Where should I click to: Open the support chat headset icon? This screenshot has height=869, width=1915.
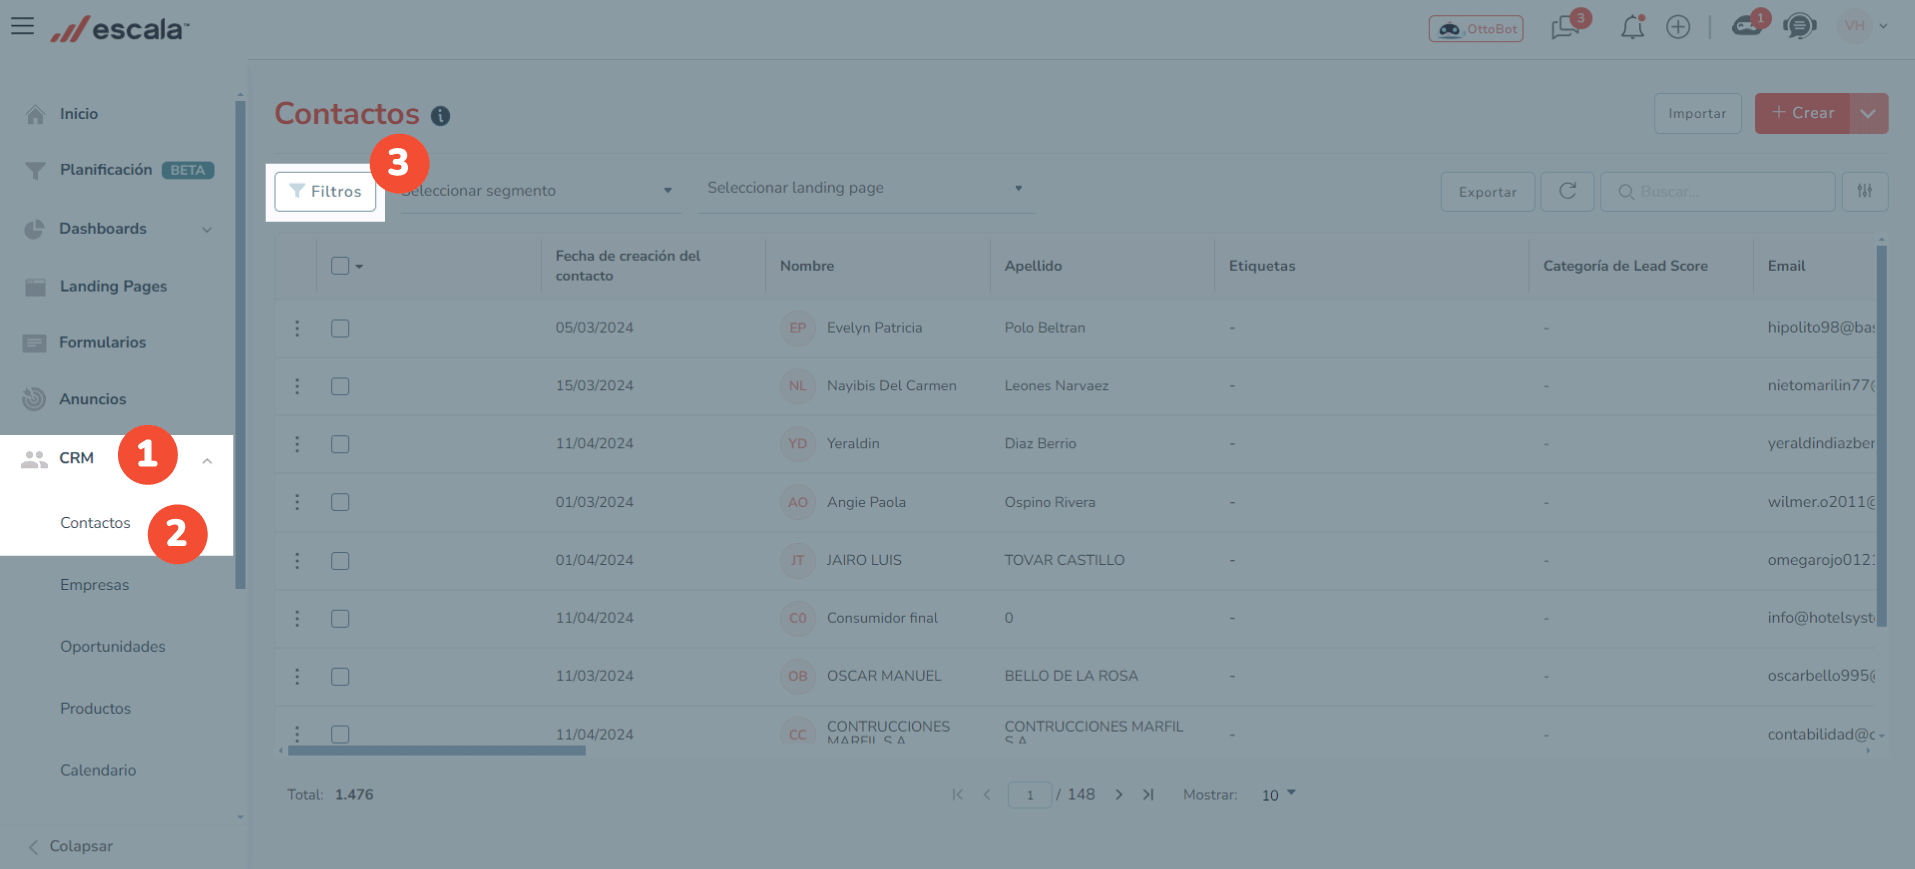coord(1800,26)
